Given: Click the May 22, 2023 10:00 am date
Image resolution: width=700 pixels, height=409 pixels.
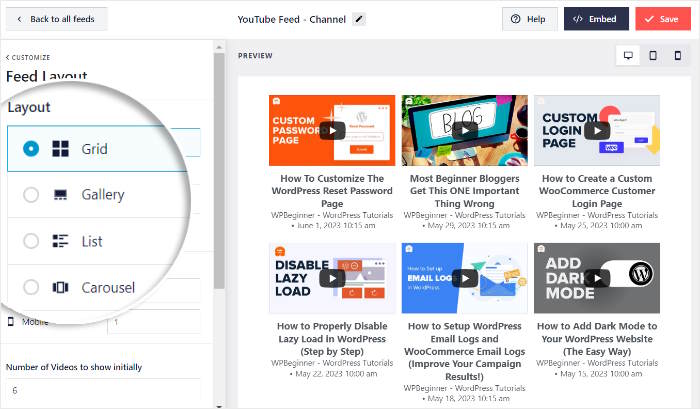Looking at the screenshot, I should [x=336, y=374].
